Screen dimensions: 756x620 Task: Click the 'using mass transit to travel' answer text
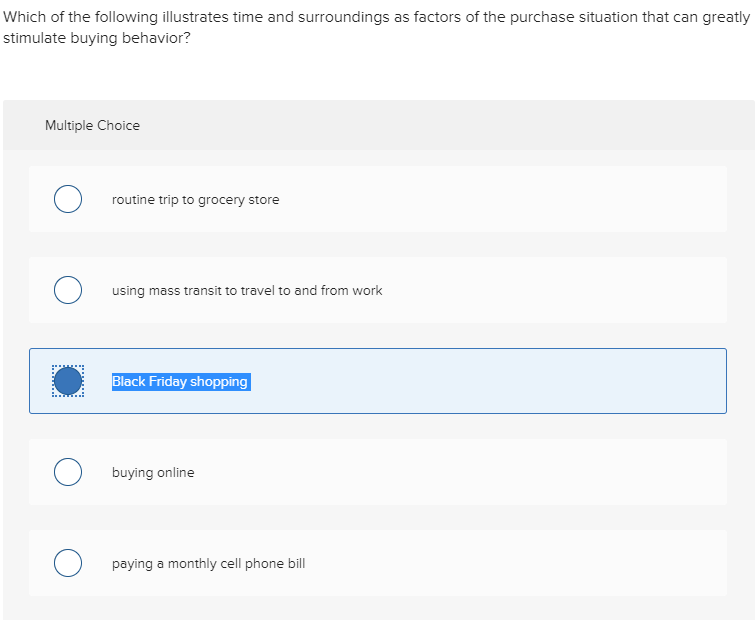click(x=246, y=291)
